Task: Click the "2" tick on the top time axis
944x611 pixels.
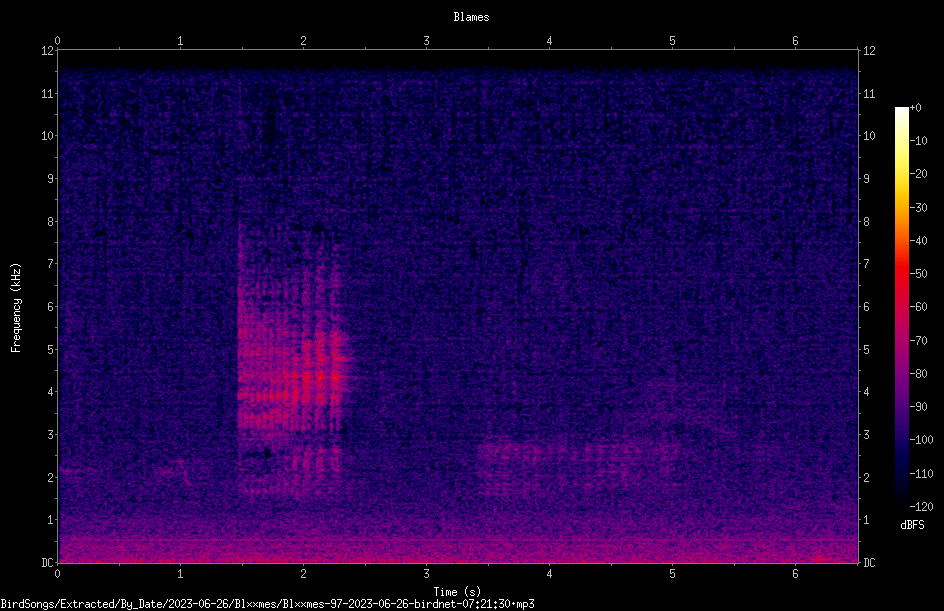Action: click(303, 40)
